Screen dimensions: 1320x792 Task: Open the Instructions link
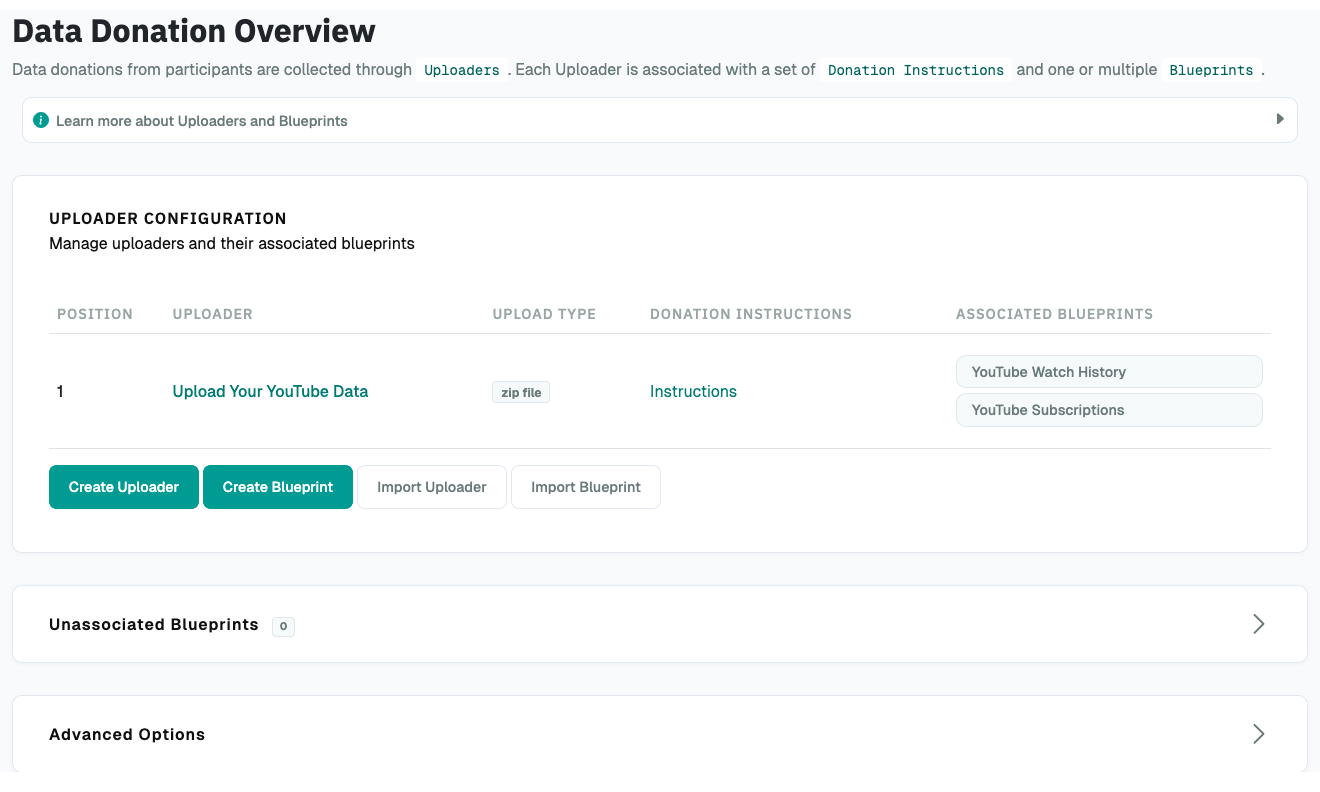693,391
